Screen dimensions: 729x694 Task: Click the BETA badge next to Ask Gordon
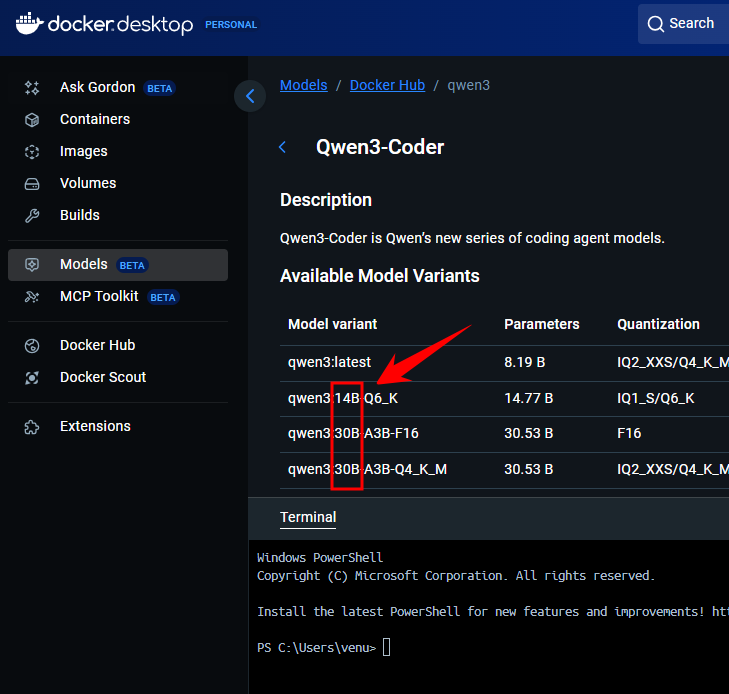pos(159,88)
